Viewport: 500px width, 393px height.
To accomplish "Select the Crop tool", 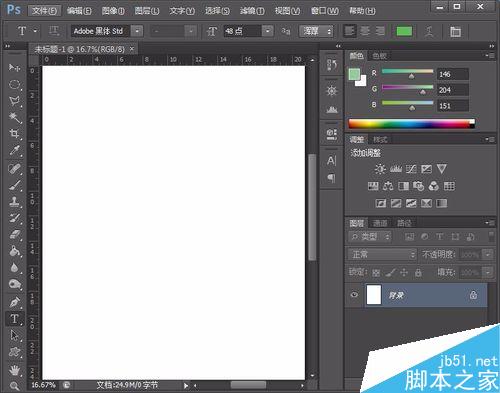I will [14, 134].
